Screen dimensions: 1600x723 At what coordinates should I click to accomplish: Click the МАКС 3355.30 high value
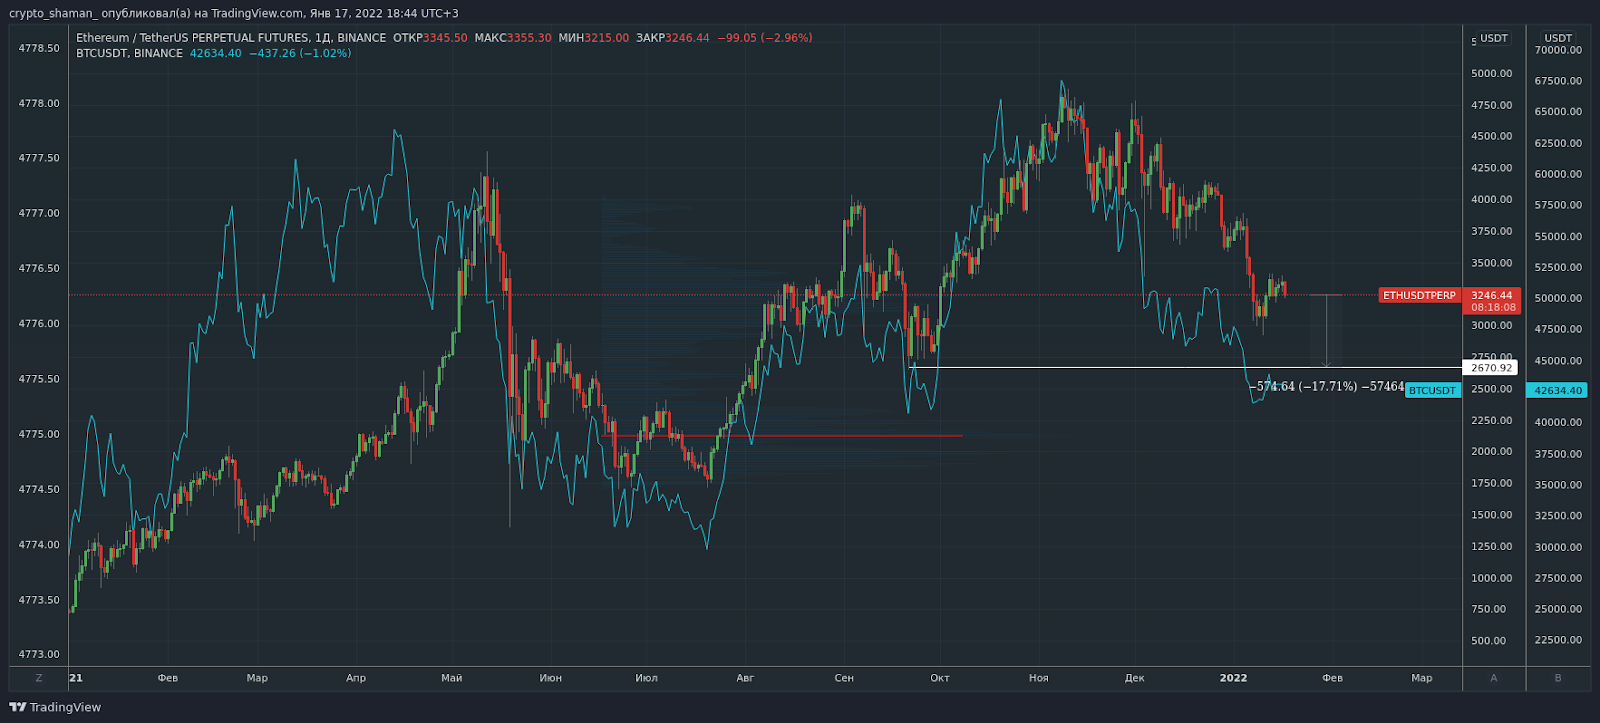point(513,38)
